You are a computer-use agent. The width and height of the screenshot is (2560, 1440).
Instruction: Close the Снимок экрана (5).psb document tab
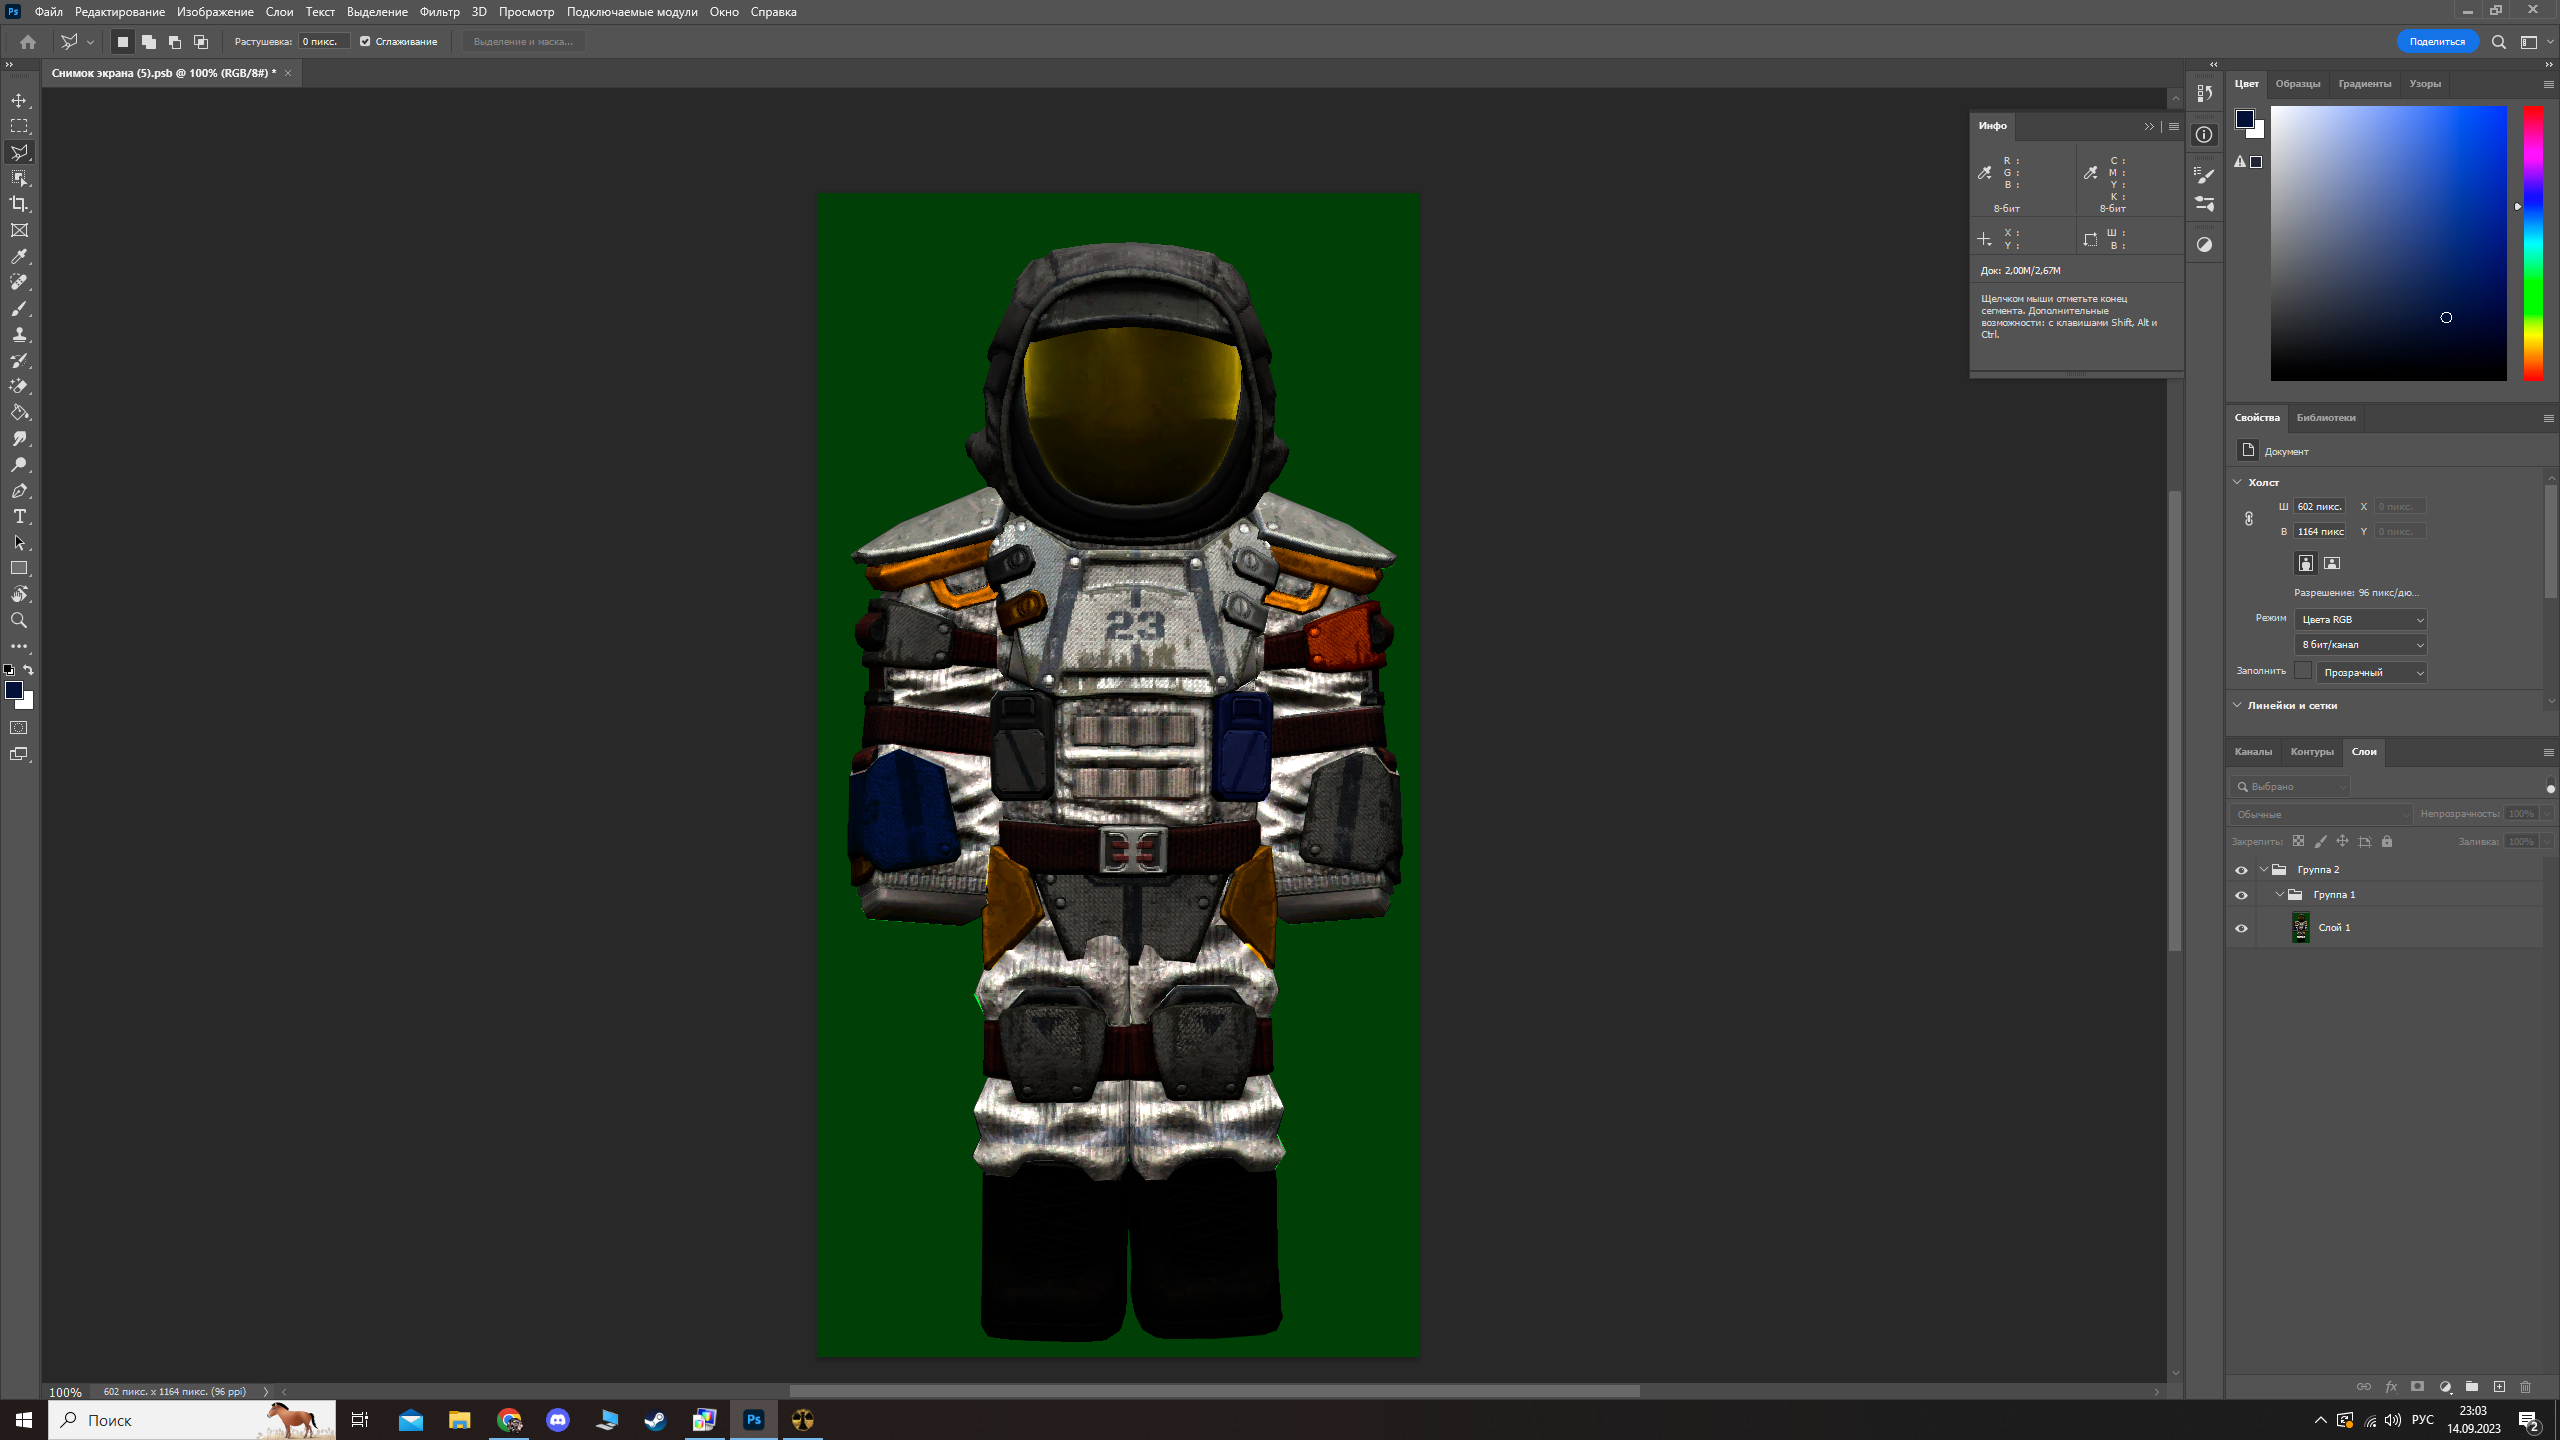[288, 73]
